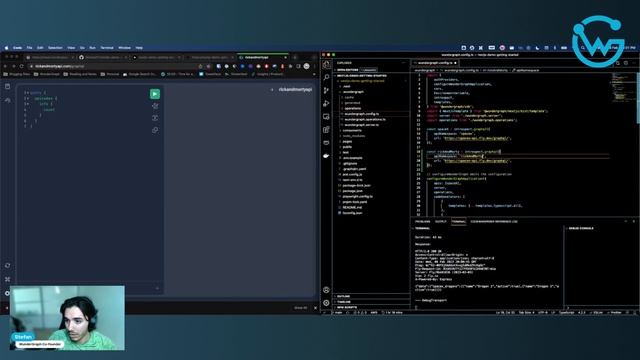Expand the node_modules folder in Explorer
Image resolution: width=640 pixels, height=360 pixels.
pyautogui.click(x=353, y=136)
